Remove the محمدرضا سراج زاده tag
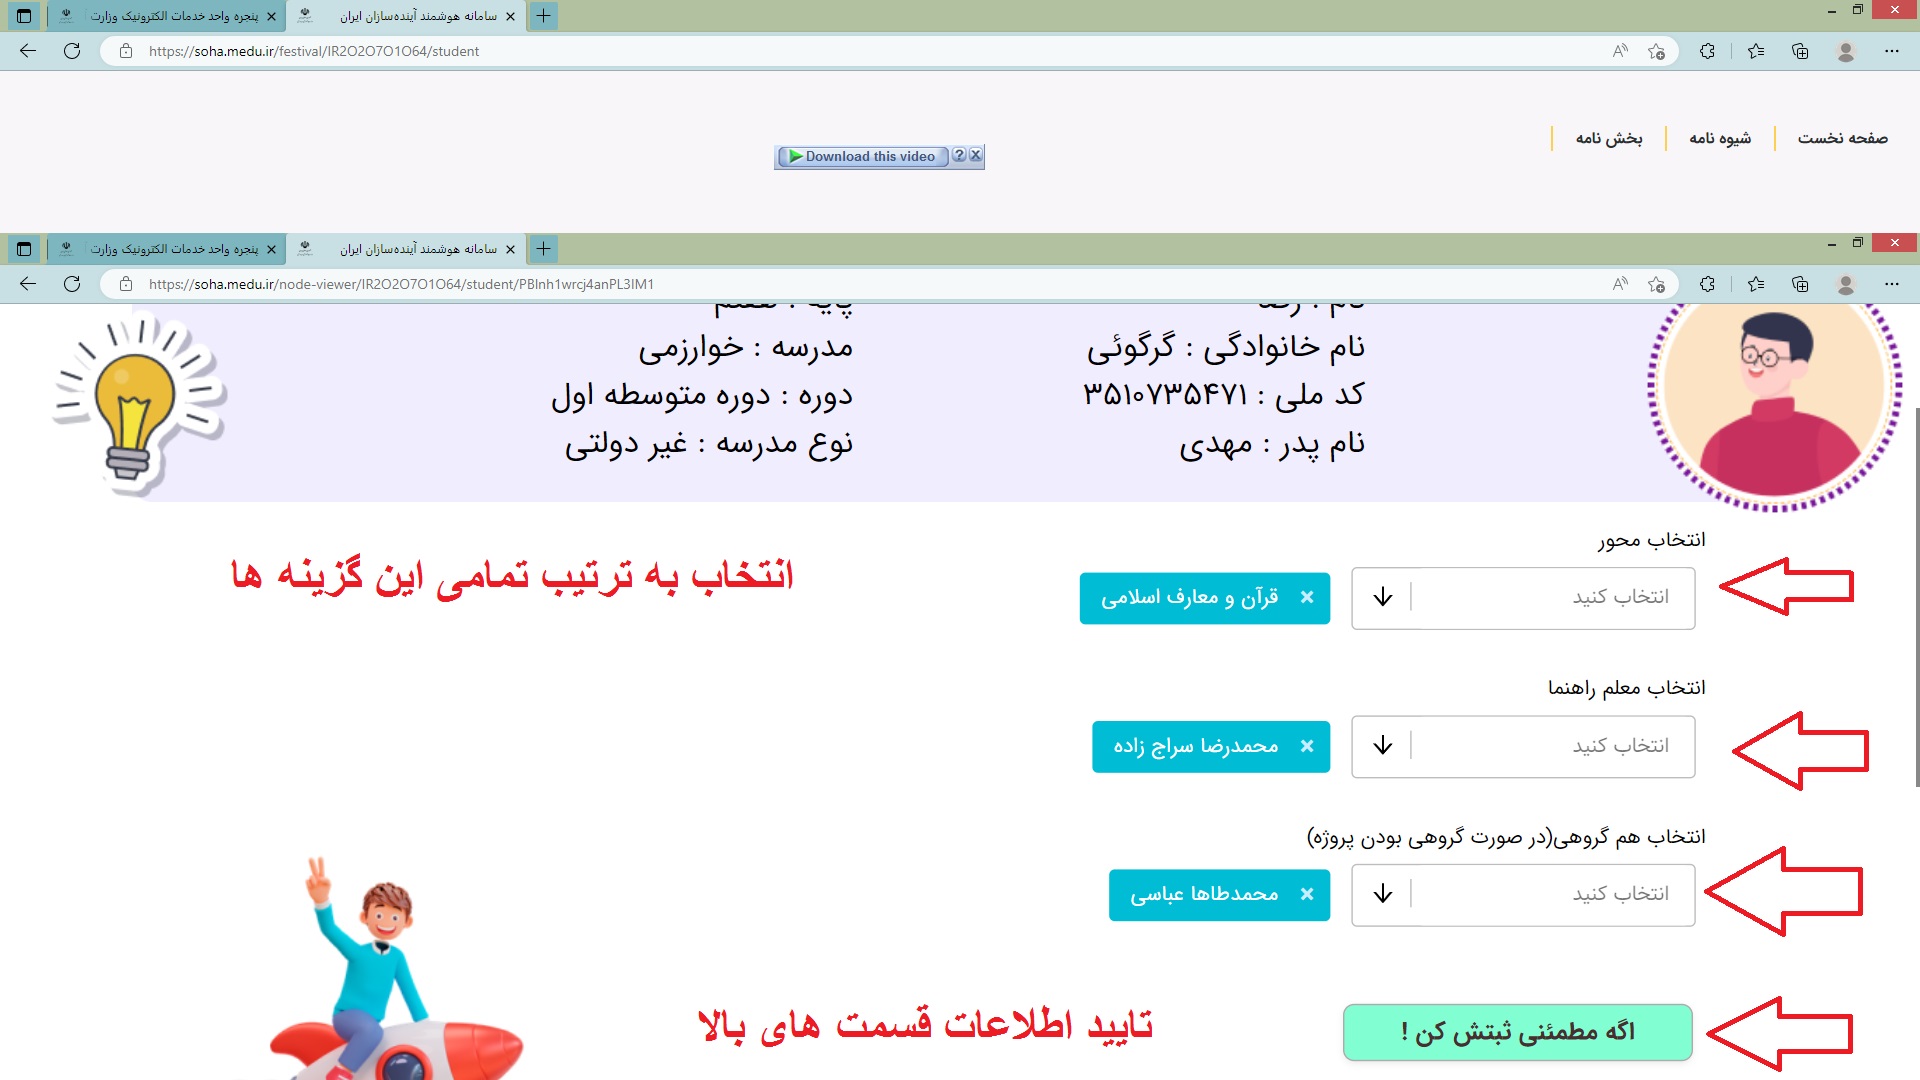This screenshot has width=1920, height=1080. [1306, 746]
